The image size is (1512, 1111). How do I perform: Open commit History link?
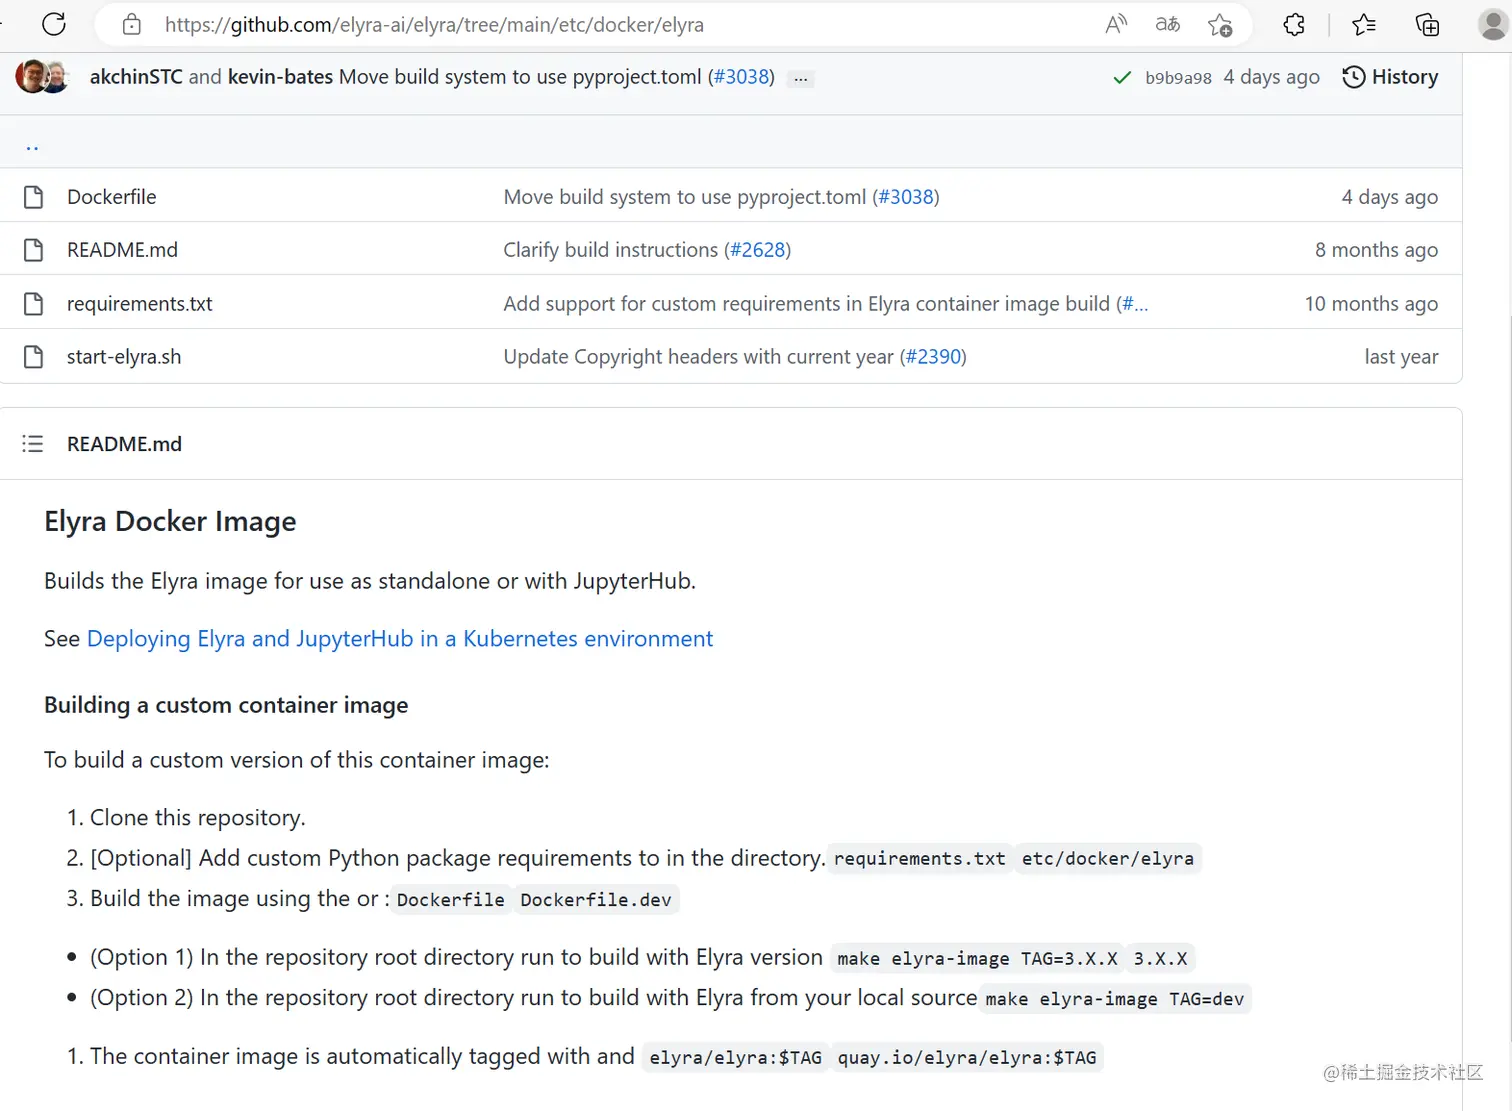tap(1390, 77)
